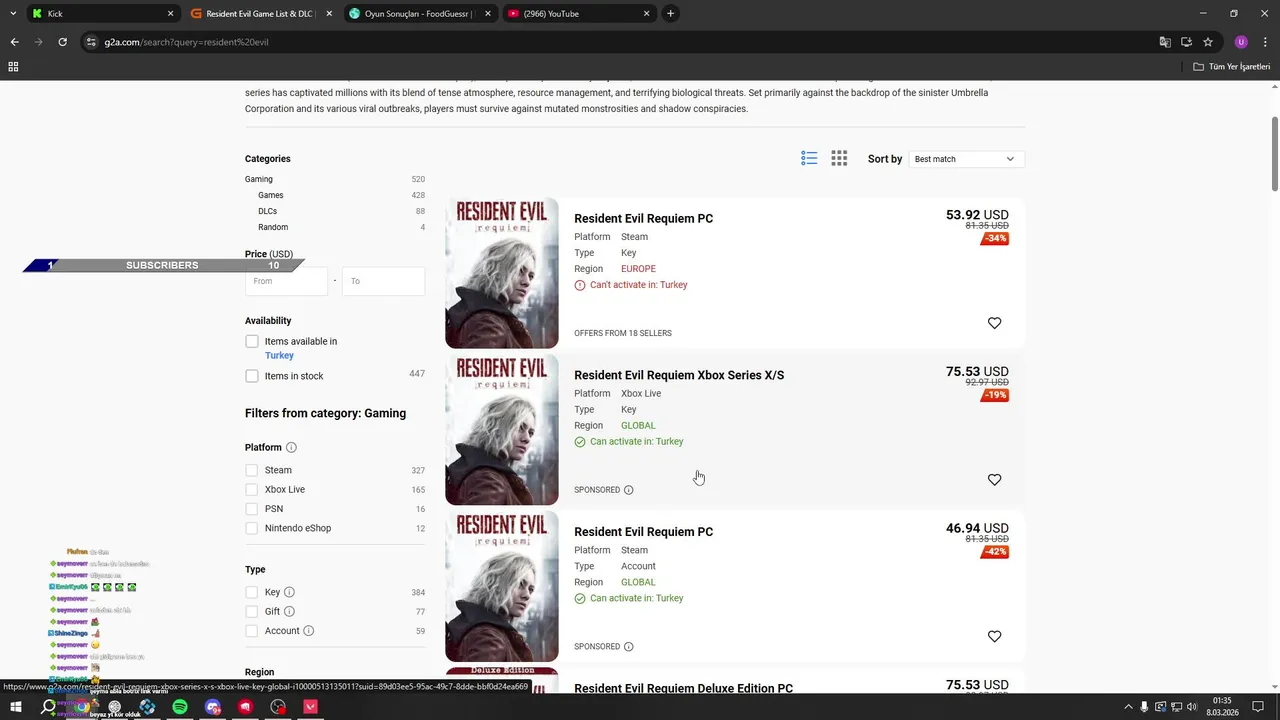This screenshot has width=1280, height=720.
Task: Open the Google Translate page icon
Action: [x=1165, y=42]
